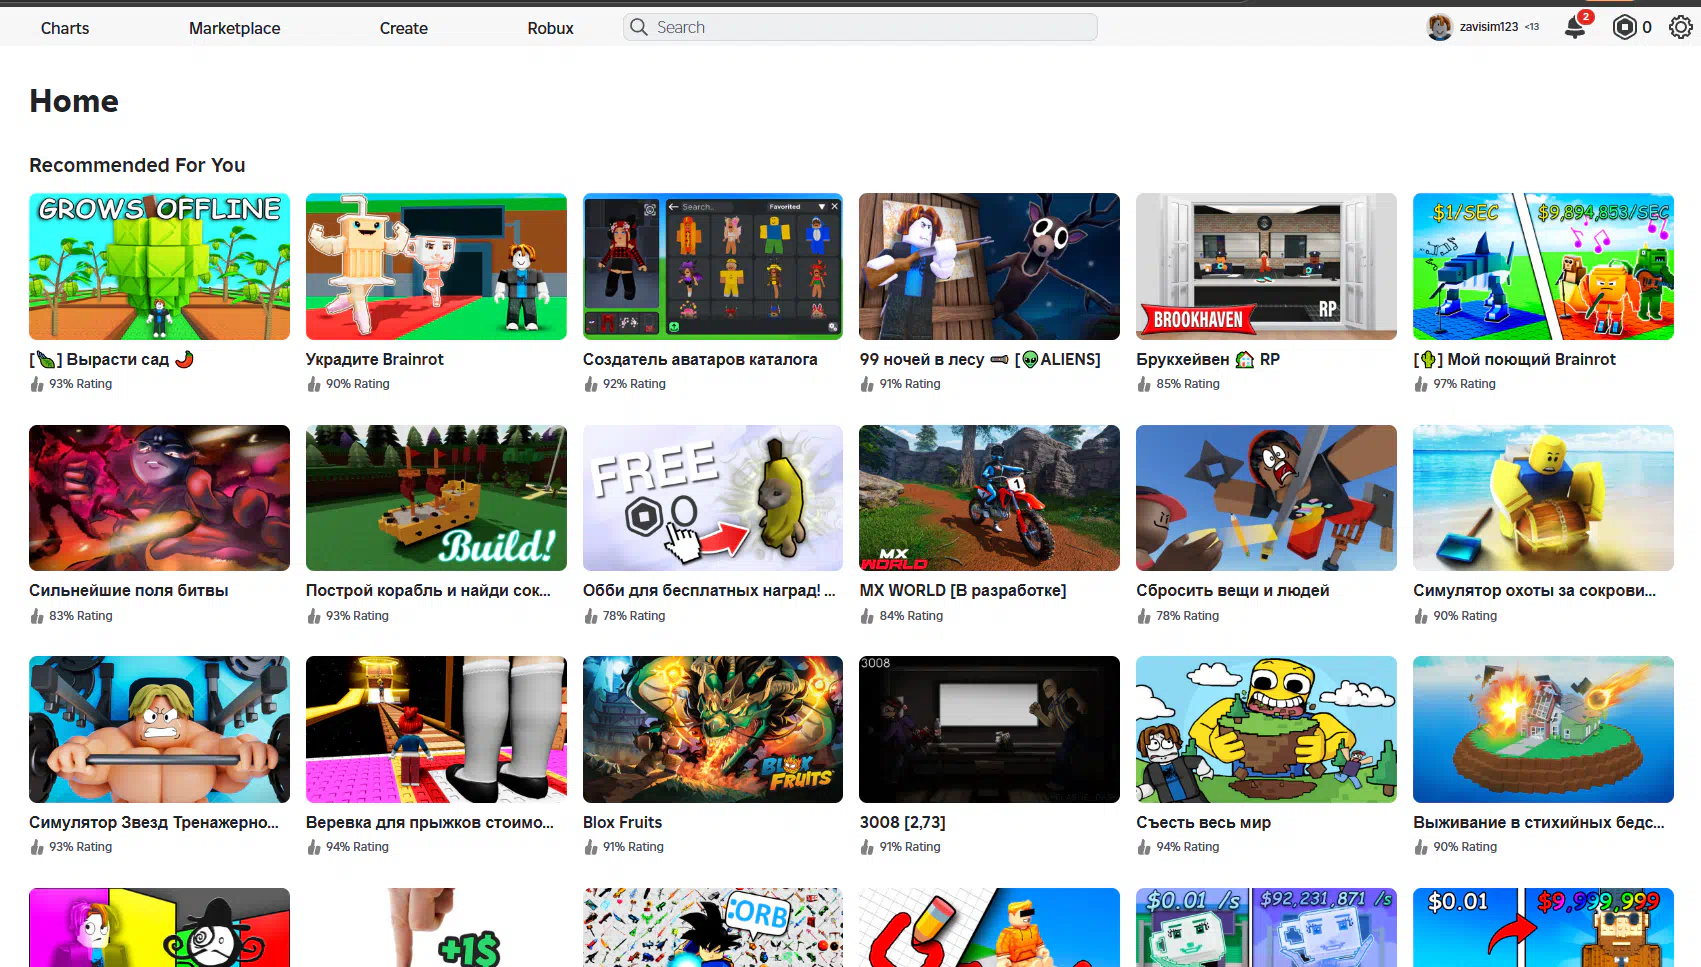Select the Сильнейшие поля битвы thumbnail
This screenshot has height=967, width=1701.
point(159,498)
